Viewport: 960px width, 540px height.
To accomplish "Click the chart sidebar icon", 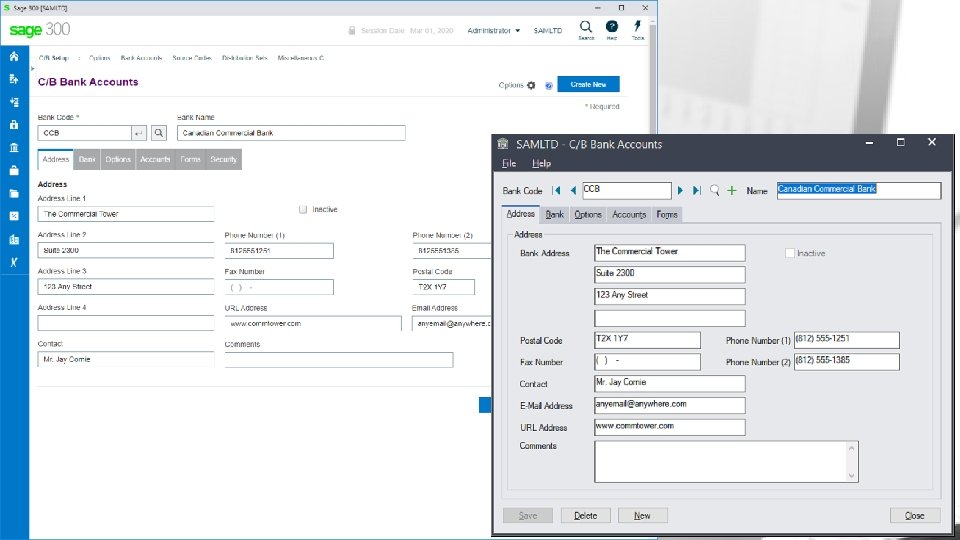I will click(14, 239).
